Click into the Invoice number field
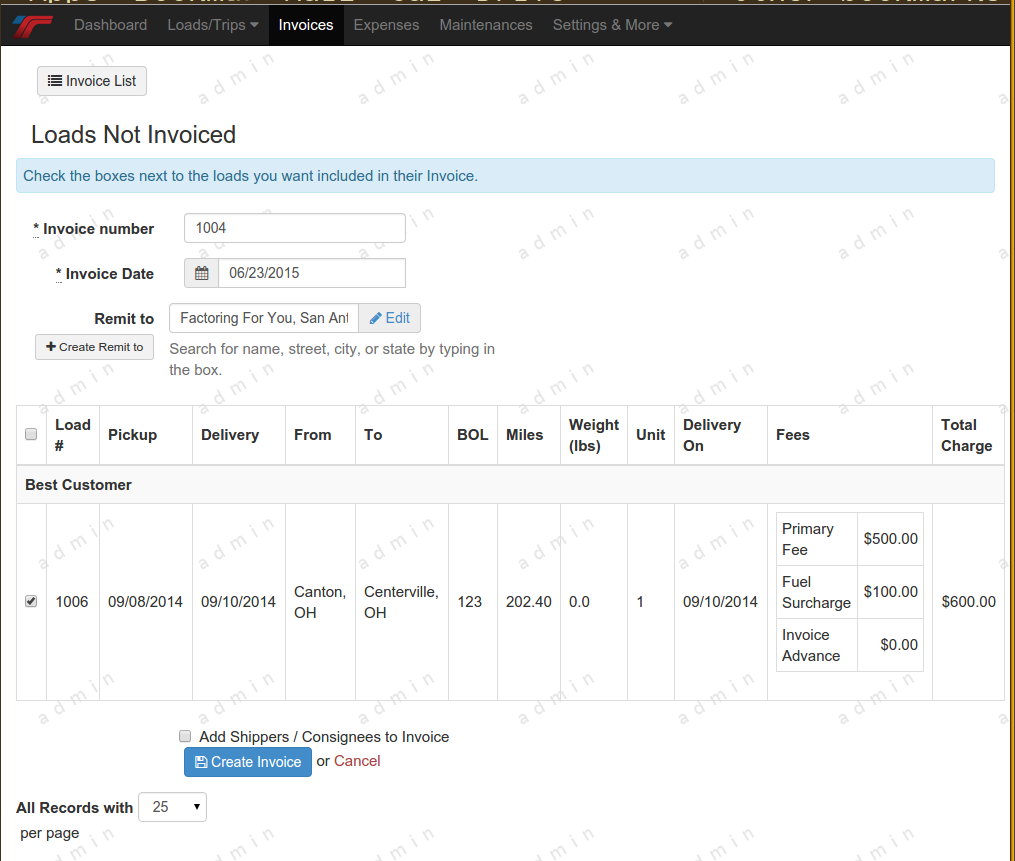Image resolution: width=1015 pixels, height=861 pixels. point(294,228)
